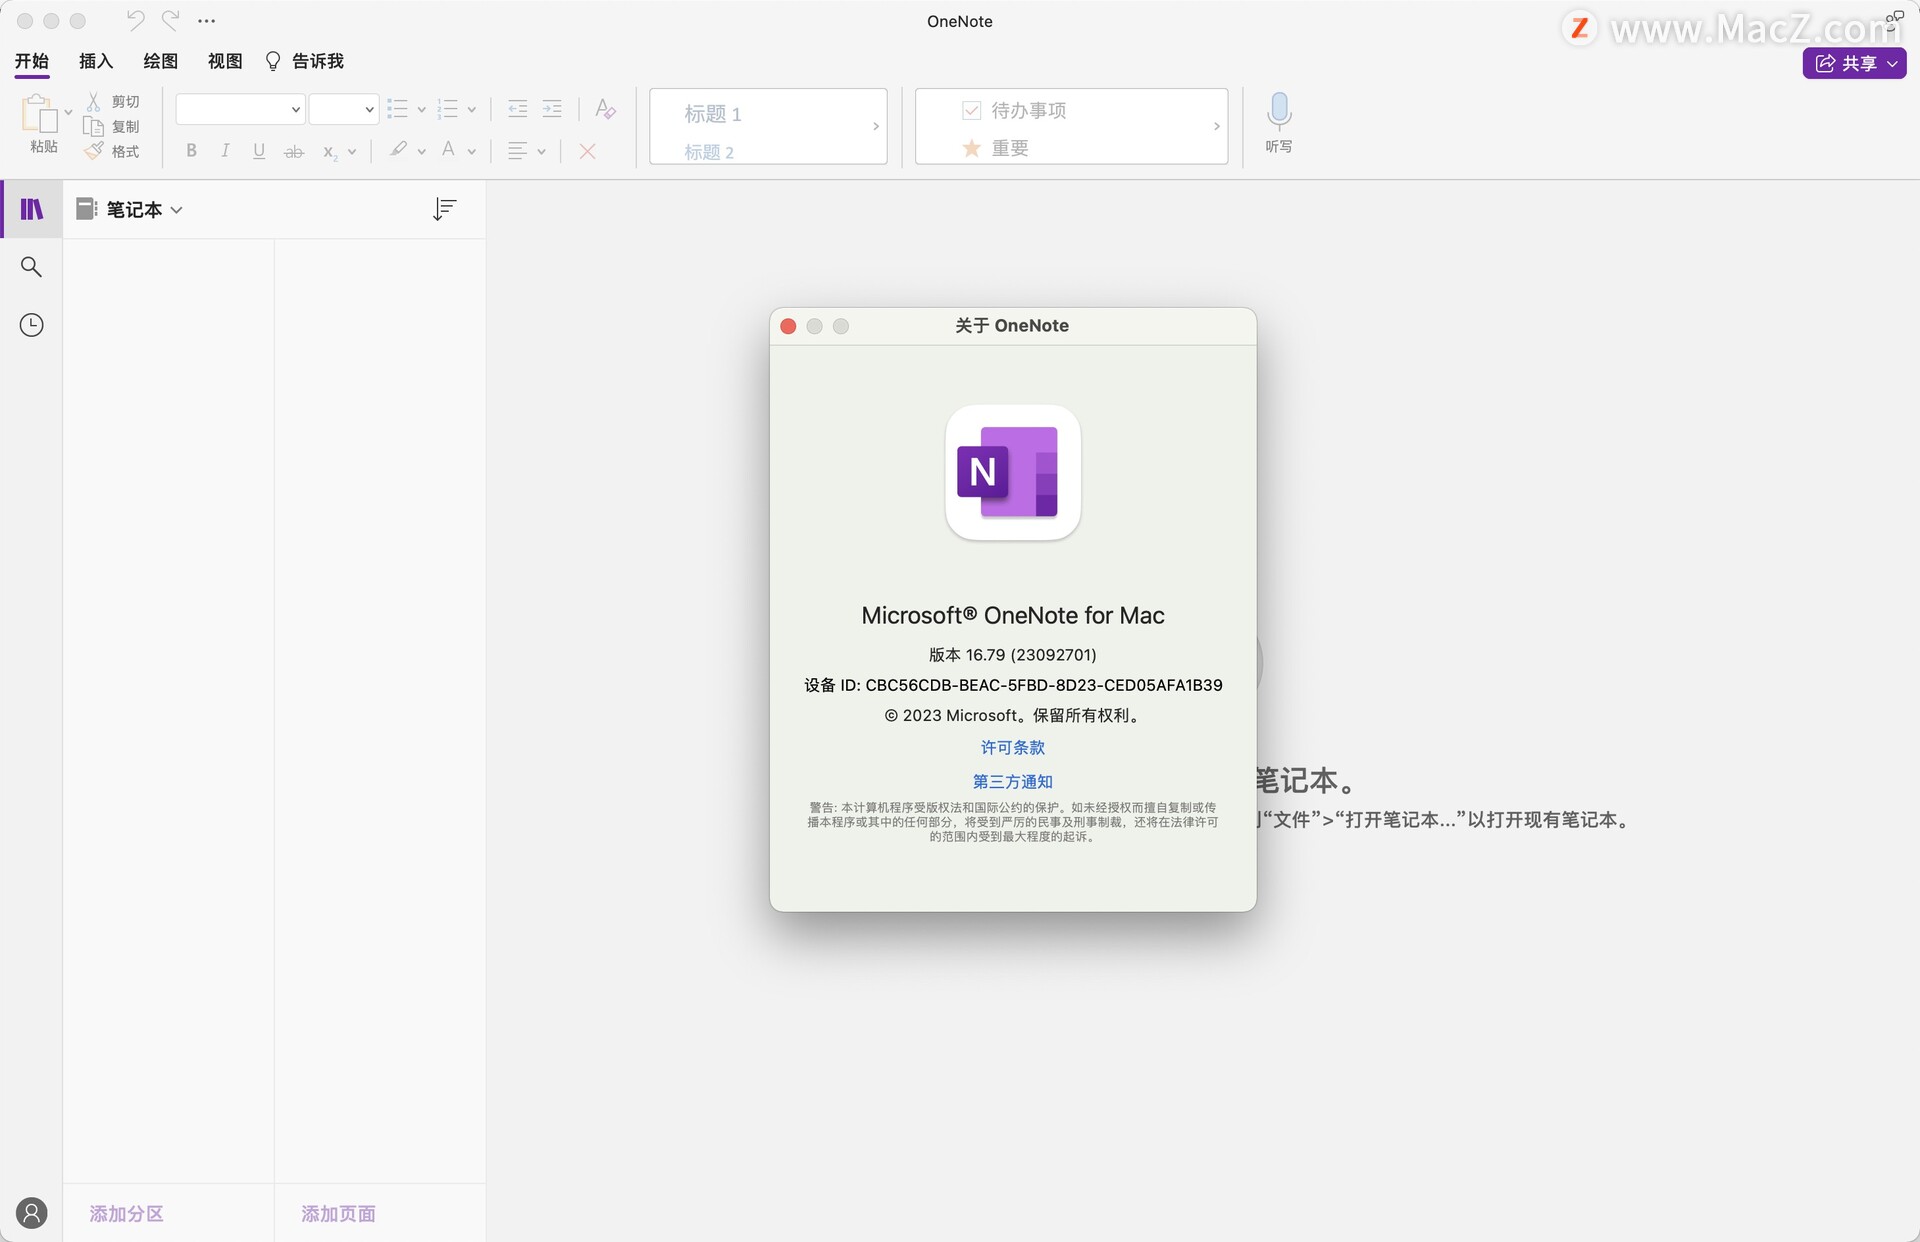Image resolution: width=1920 pixels, height=1242 pixels.
Task: Select the version 16.79 text
Action: (1013, 655)
